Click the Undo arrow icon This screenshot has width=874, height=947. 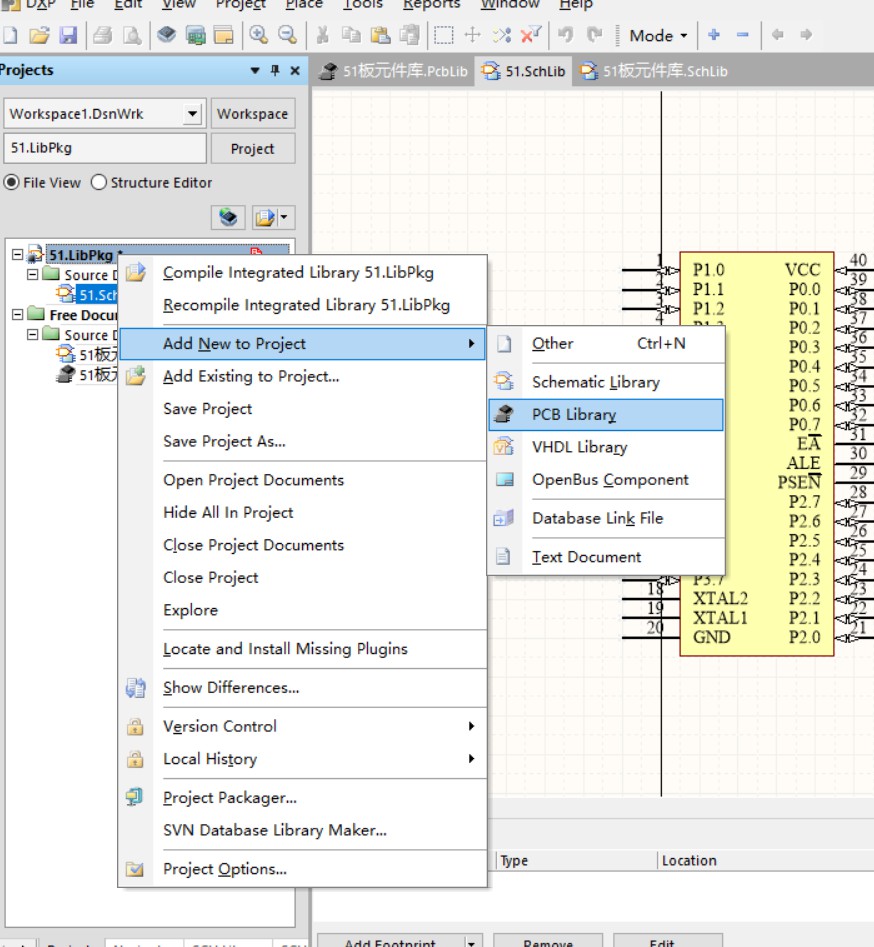click(565, 35)
